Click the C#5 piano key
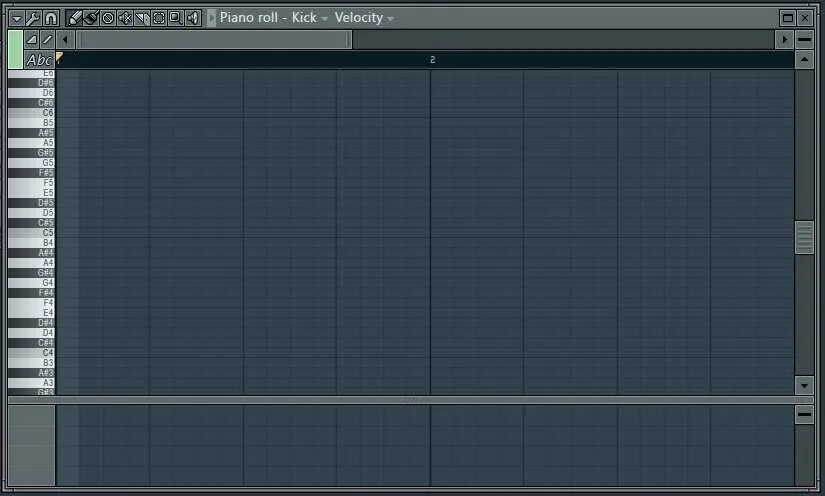The height and width of the screenshot is (496, 825). (32, 222)
